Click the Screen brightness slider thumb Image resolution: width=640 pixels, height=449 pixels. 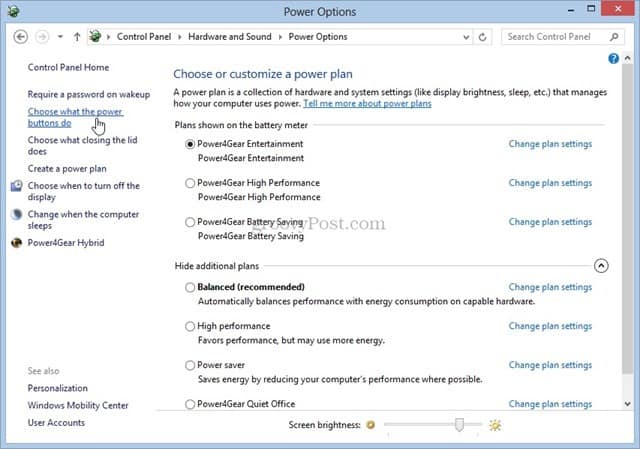459,425
